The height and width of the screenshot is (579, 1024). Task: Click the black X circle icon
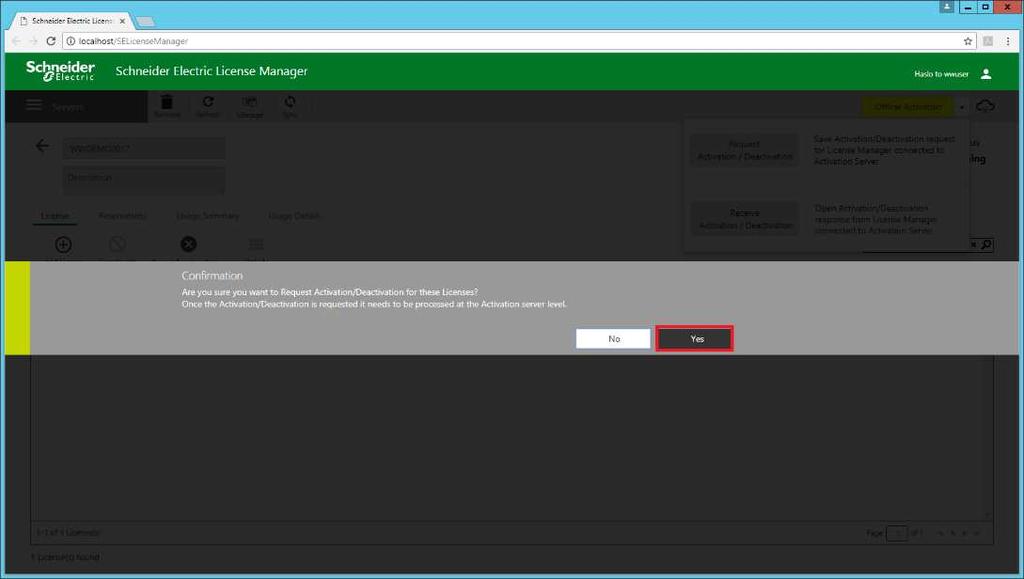pos(189,244)
